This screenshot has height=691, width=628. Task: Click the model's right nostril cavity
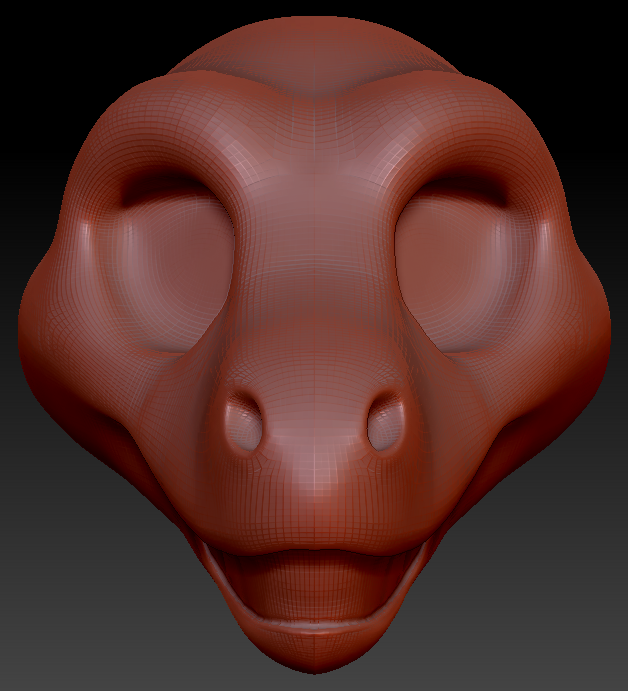(386, 421)
